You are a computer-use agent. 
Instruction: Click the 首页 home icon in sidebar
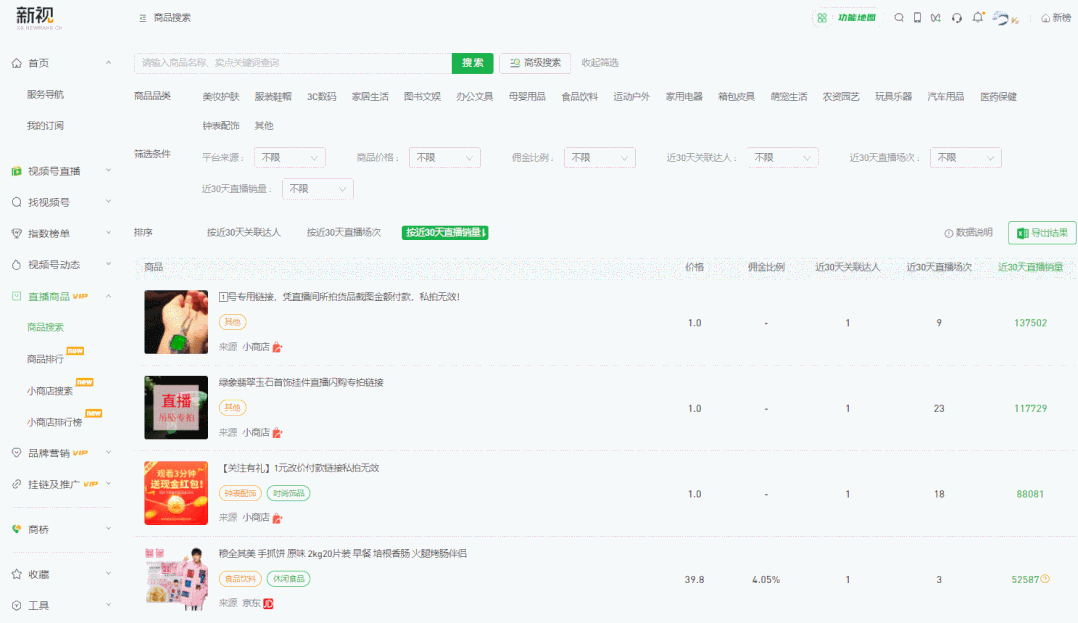point(16,63)
